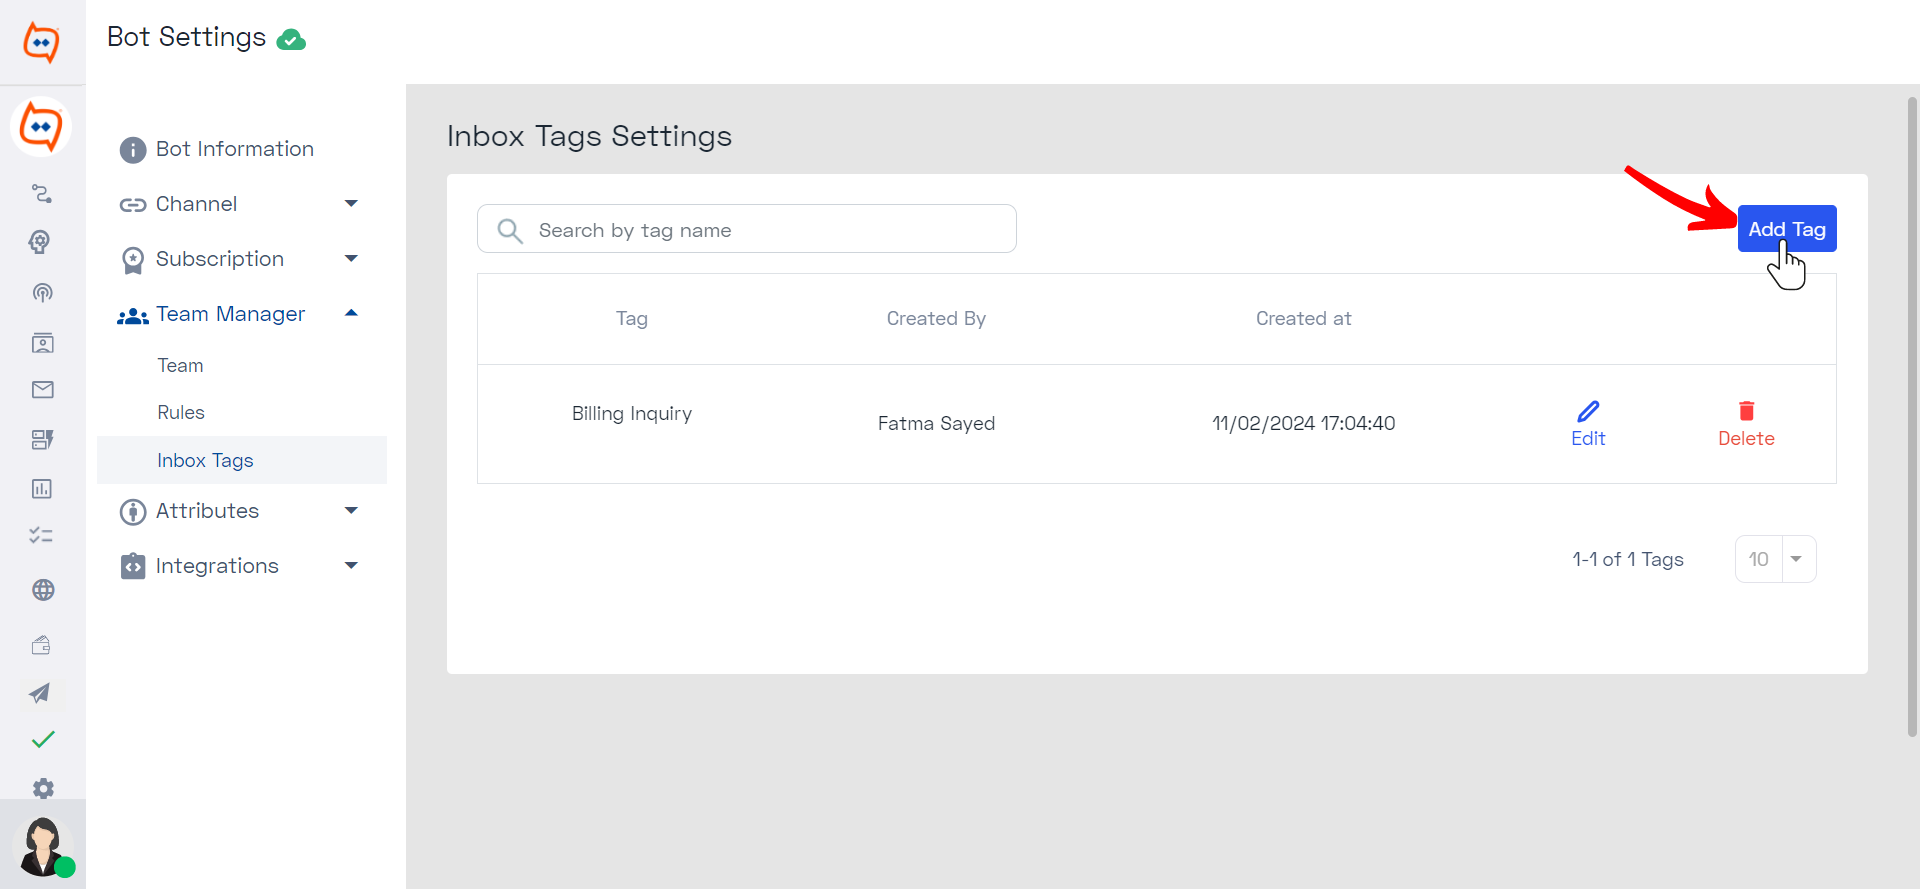Open Bot Information settings page

pos(235,149)
